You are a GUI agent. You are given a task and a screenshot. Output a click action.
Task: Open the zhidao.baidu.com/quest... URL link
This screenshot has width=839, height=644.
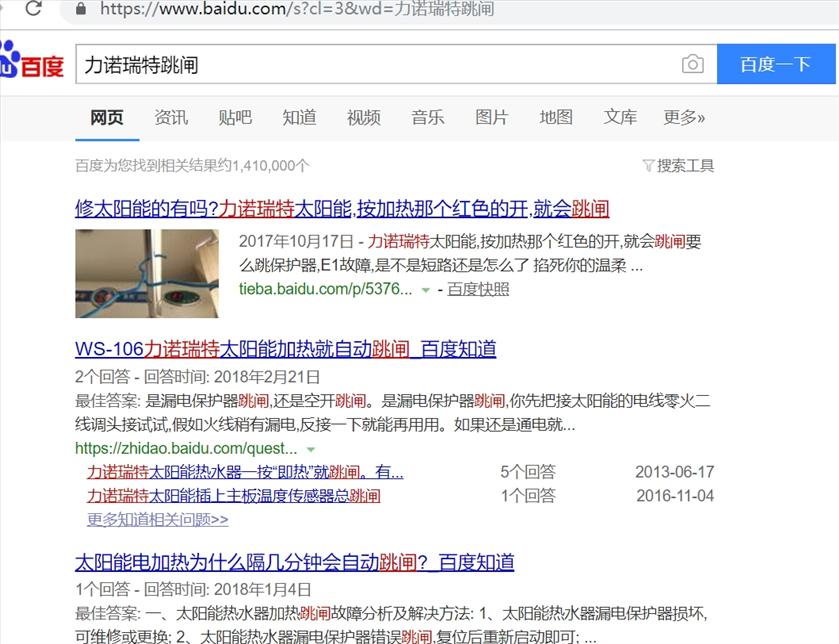(186, 448)
